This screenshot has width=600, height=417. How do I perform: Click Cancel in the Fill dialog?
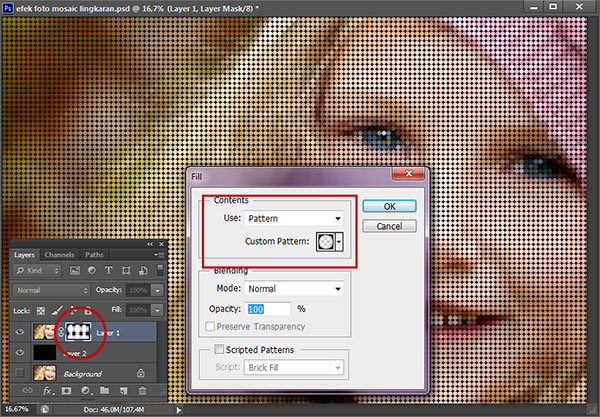click(390, 226)
